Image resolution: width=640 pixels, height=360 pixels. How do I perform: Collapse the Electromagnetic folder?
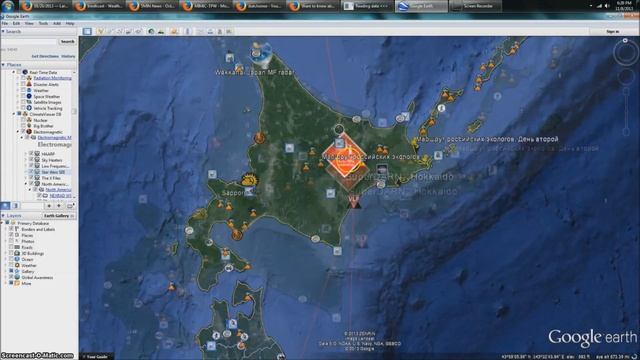[18, 132]
